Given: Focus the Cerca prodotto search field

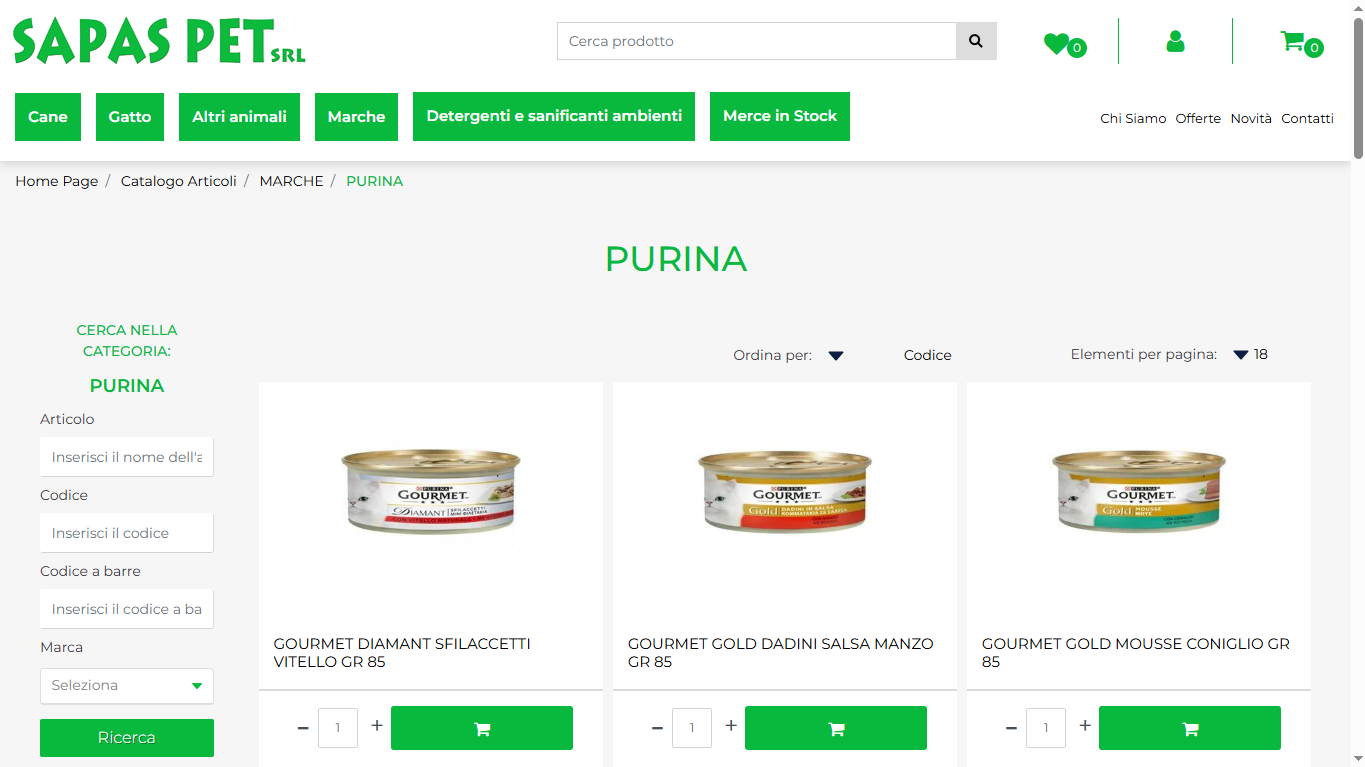Looking at the screenshot, I should [757, 41].
